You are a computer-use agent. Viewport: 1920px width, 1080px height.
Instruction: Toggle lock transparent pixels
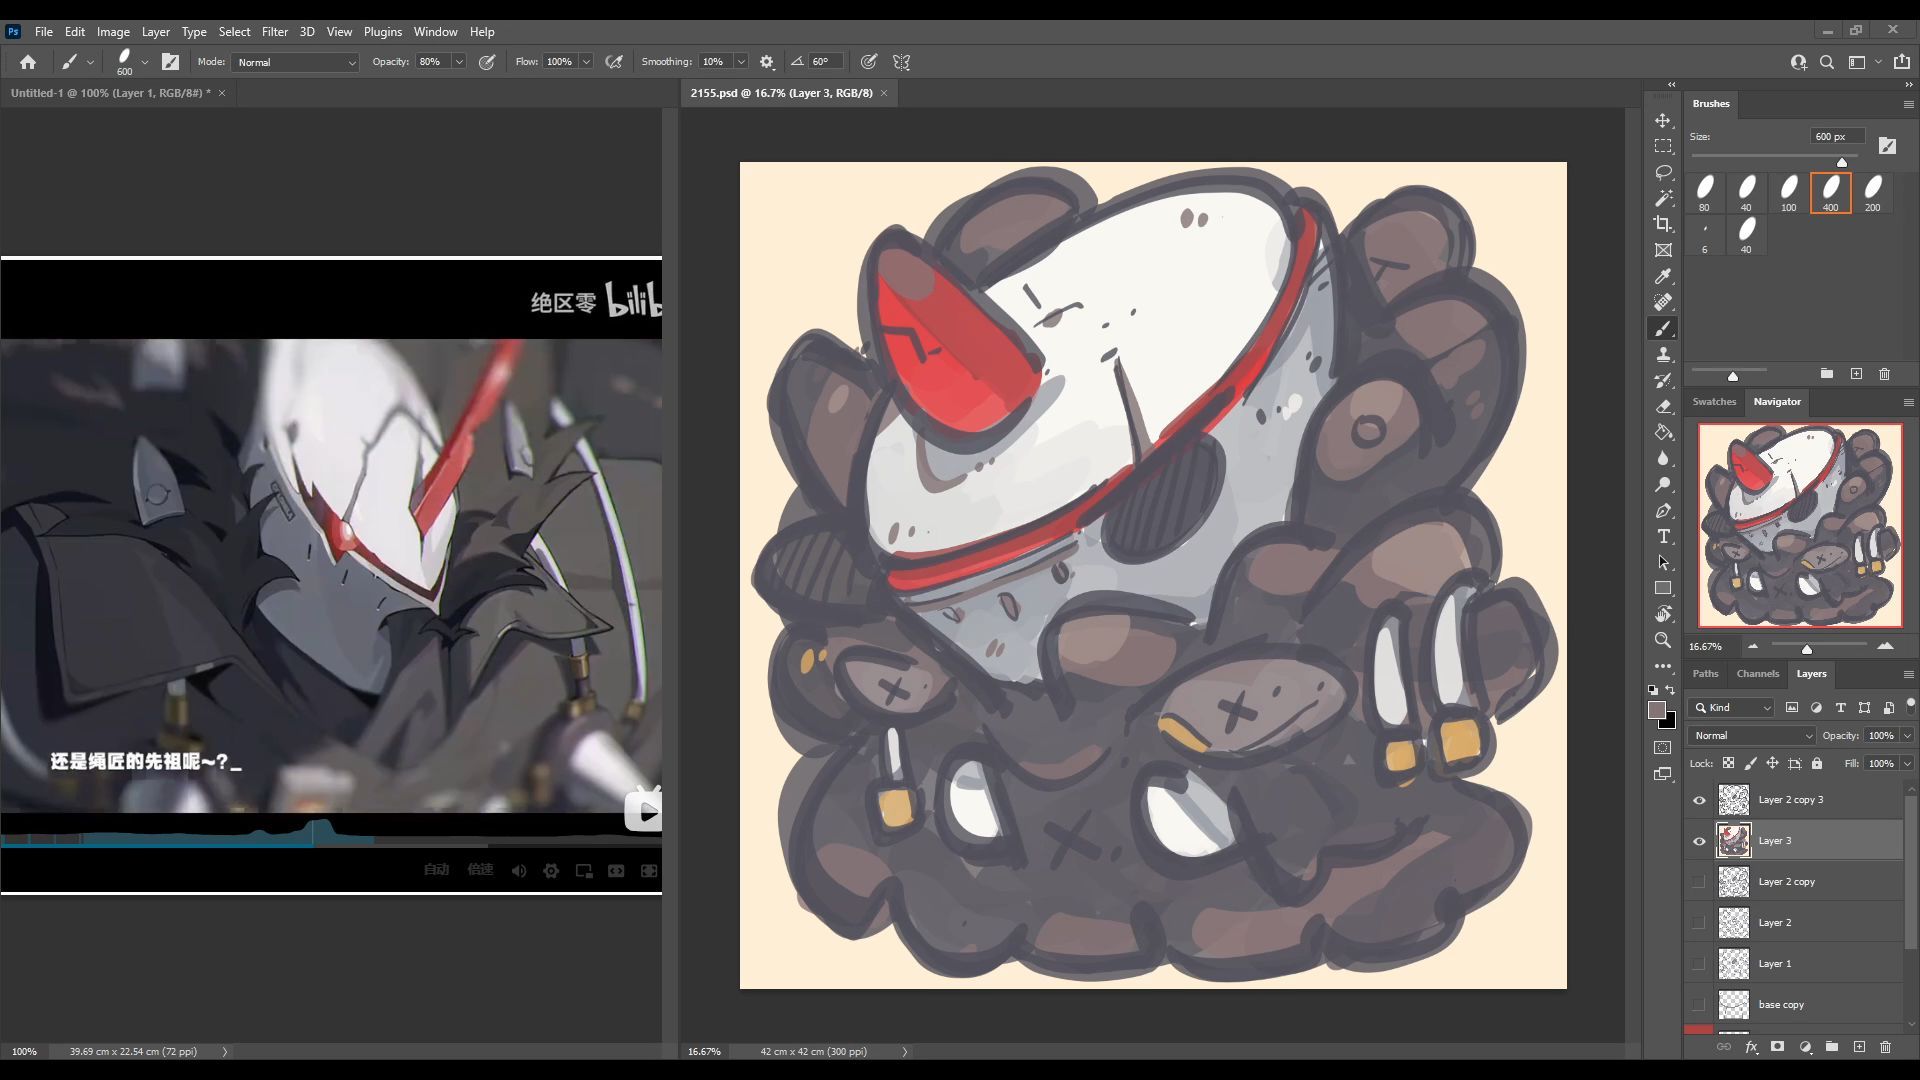tap(1728, 763)
